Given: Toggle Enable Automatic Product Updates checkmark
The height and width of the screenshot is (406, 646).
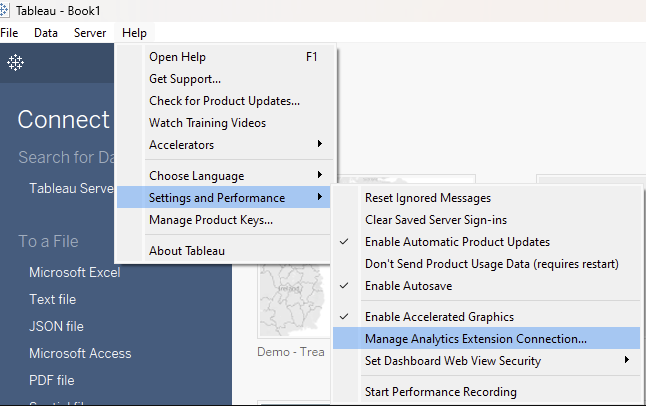Looking at the screenshot, I should tap(457, 242).
